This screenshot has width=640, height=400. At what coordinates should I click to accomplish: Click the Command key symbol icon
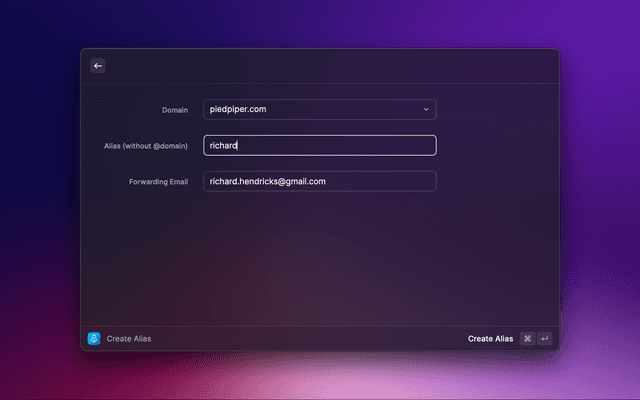pyautogui.click(x=527, y=338)
